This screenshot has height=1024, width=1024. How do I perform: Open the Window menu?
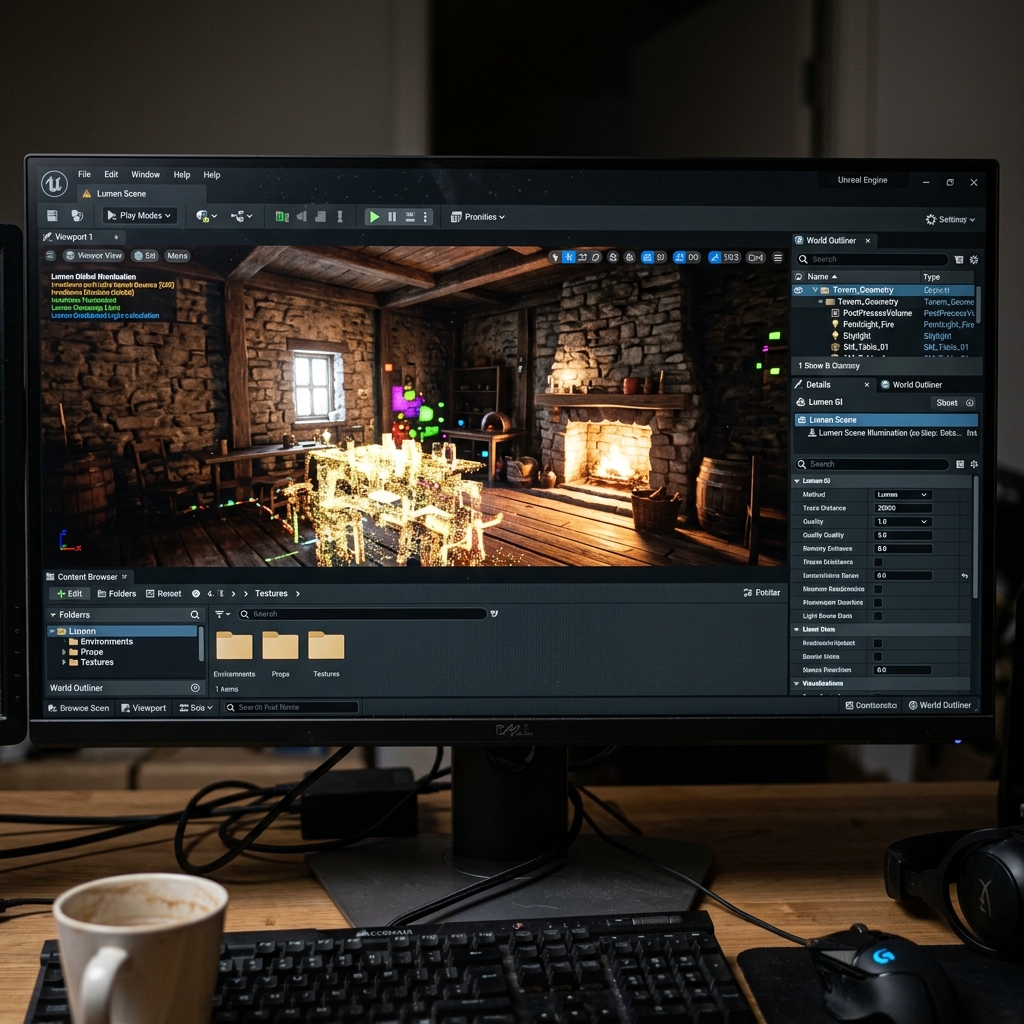coord(145,174)
